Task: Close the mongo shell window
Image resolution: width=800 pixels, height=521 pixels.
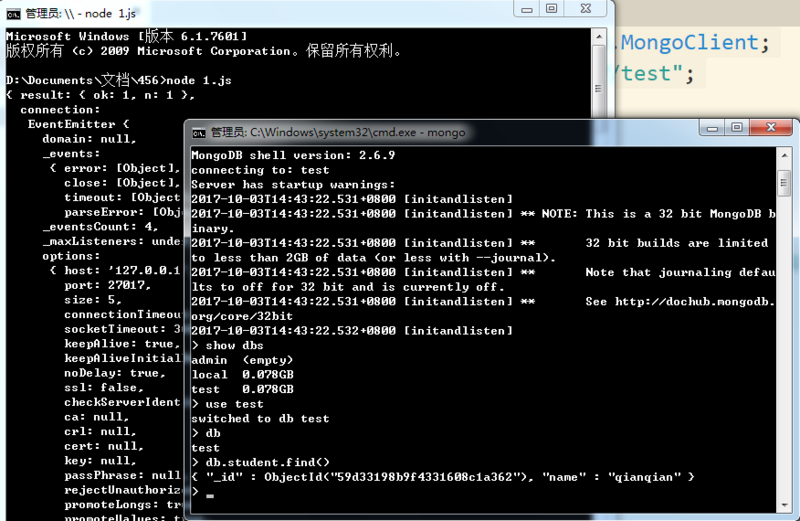Action: click(771, 128)
